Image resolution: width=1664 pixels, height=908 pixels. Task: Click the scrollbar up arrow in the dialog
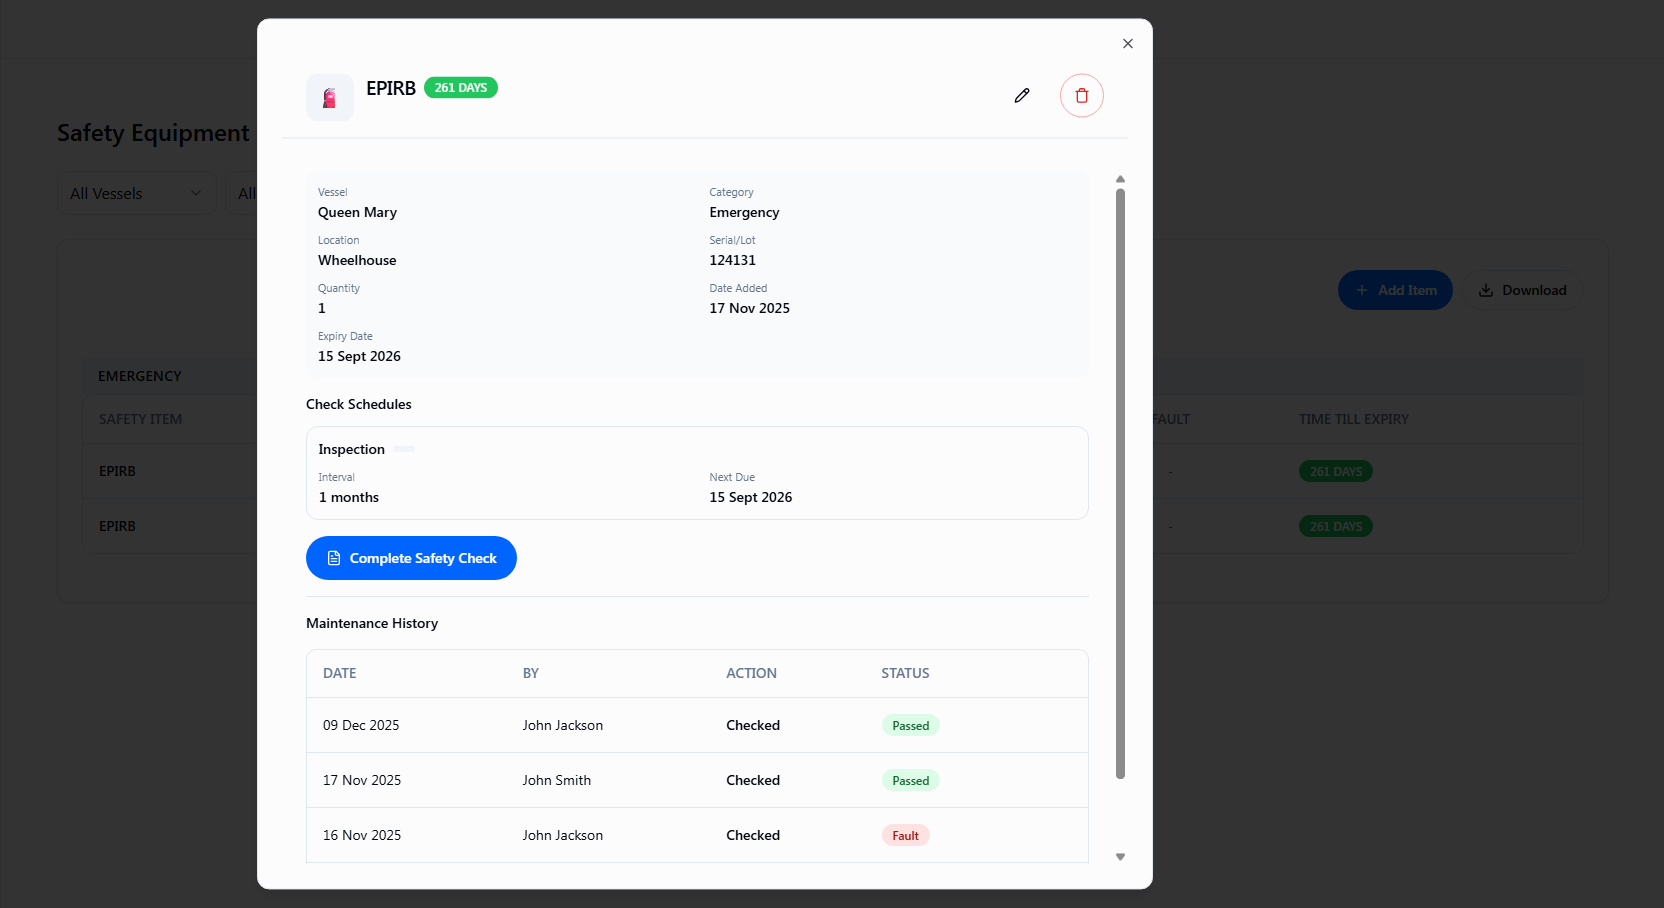[1120, 179]
